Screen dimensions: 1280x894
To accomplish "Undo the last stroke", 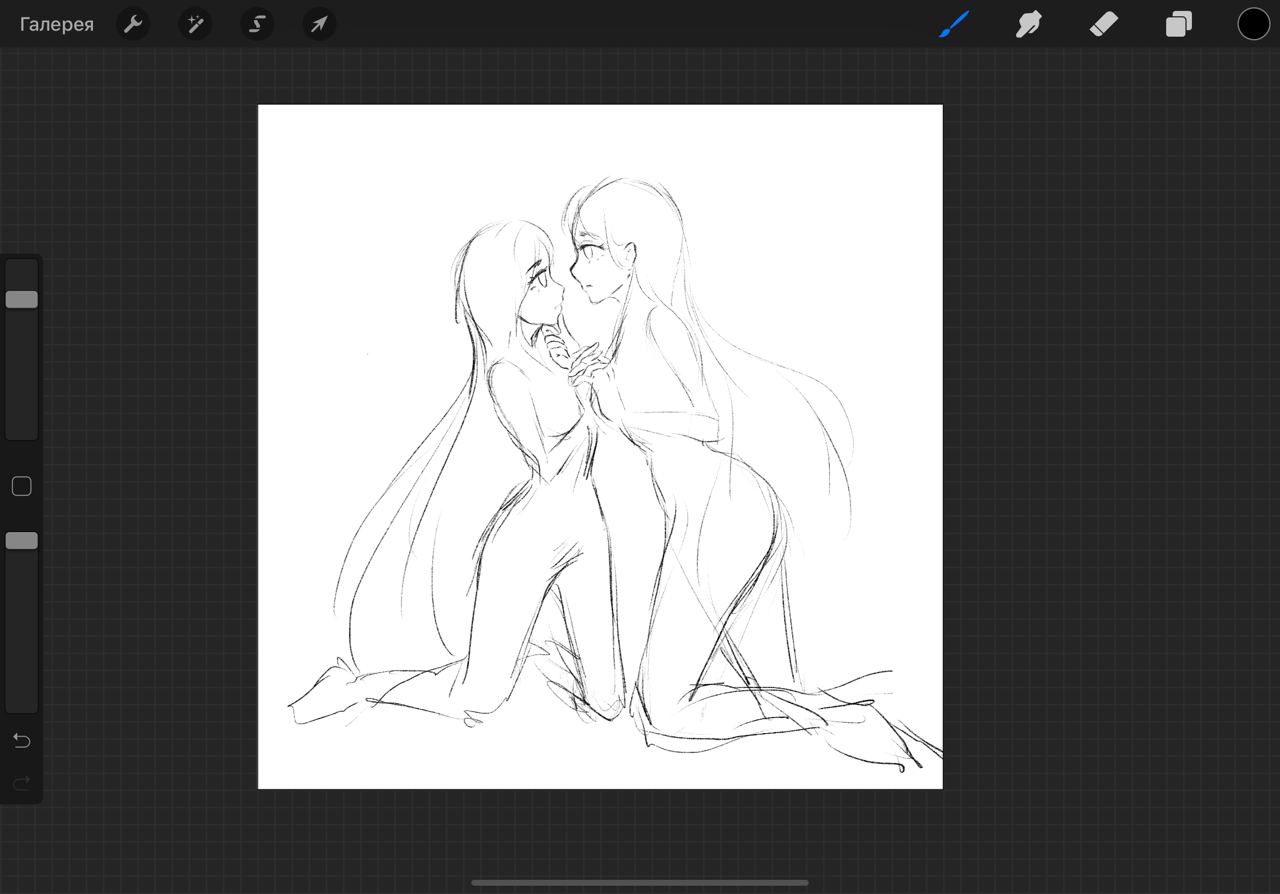I will tap(22, 741).
